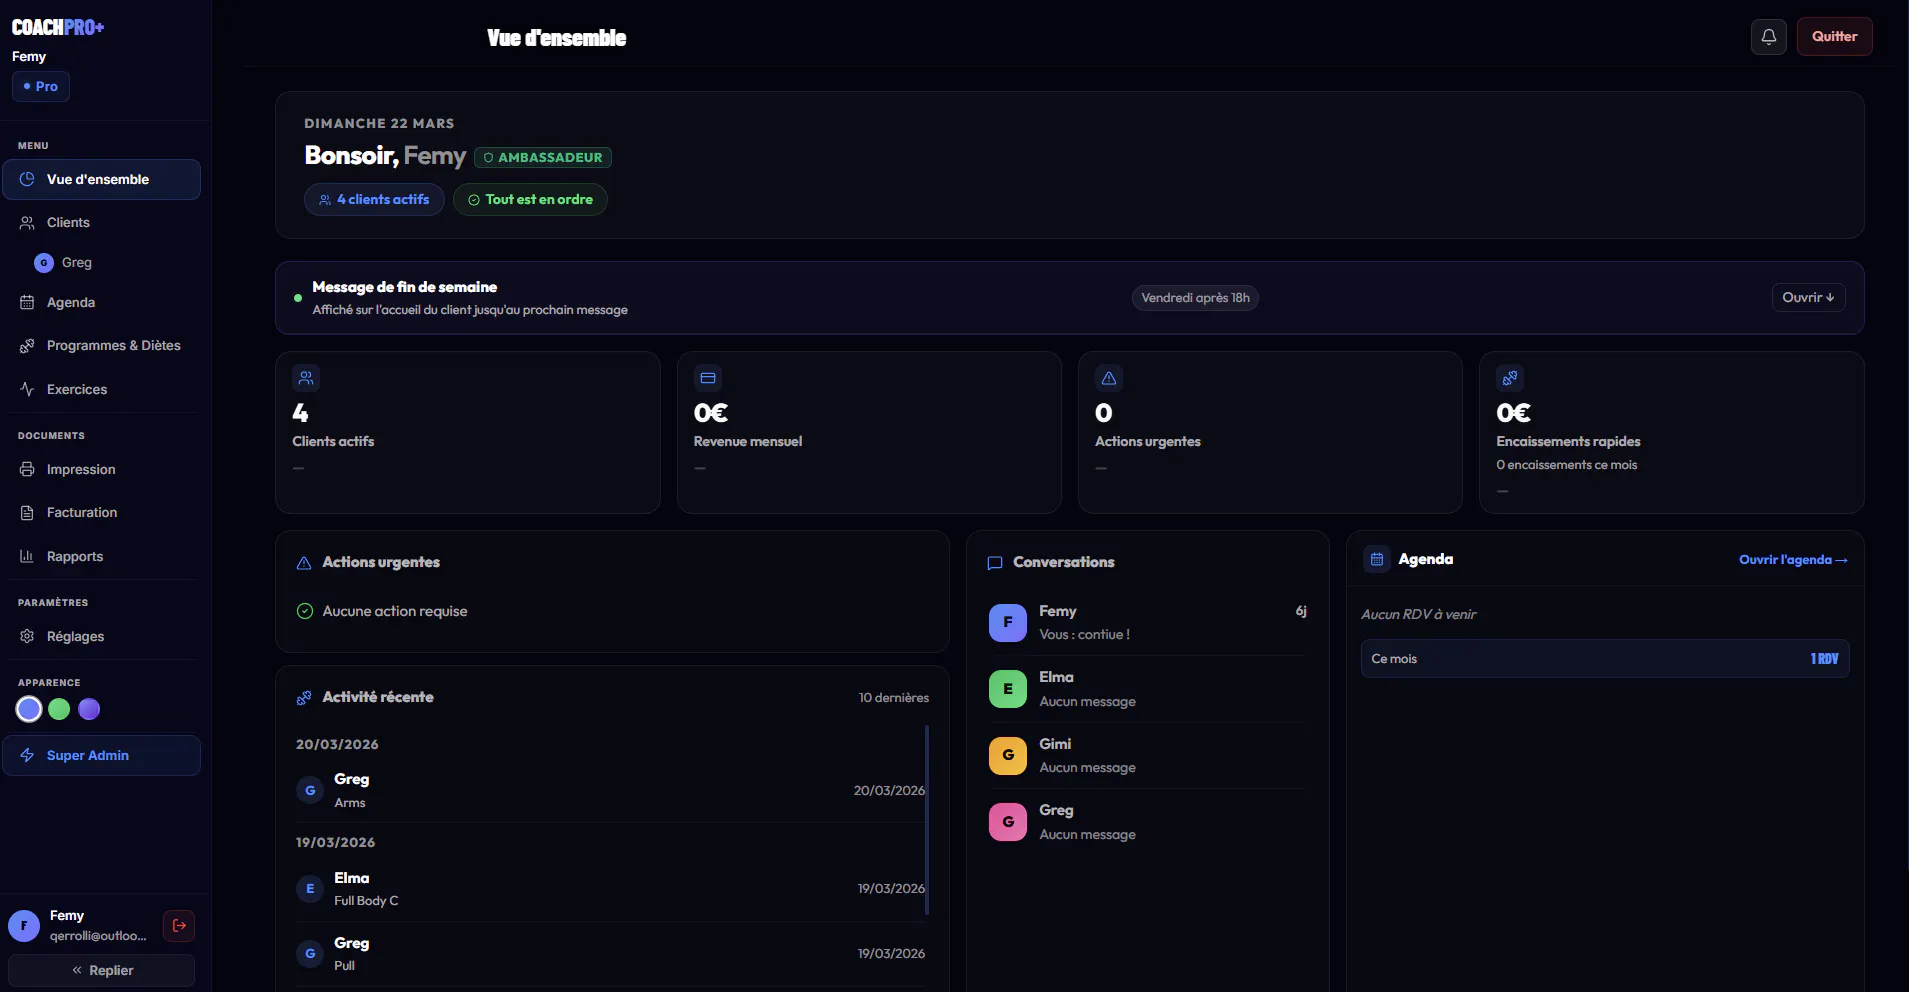Open the Super Admin panel

101,756
